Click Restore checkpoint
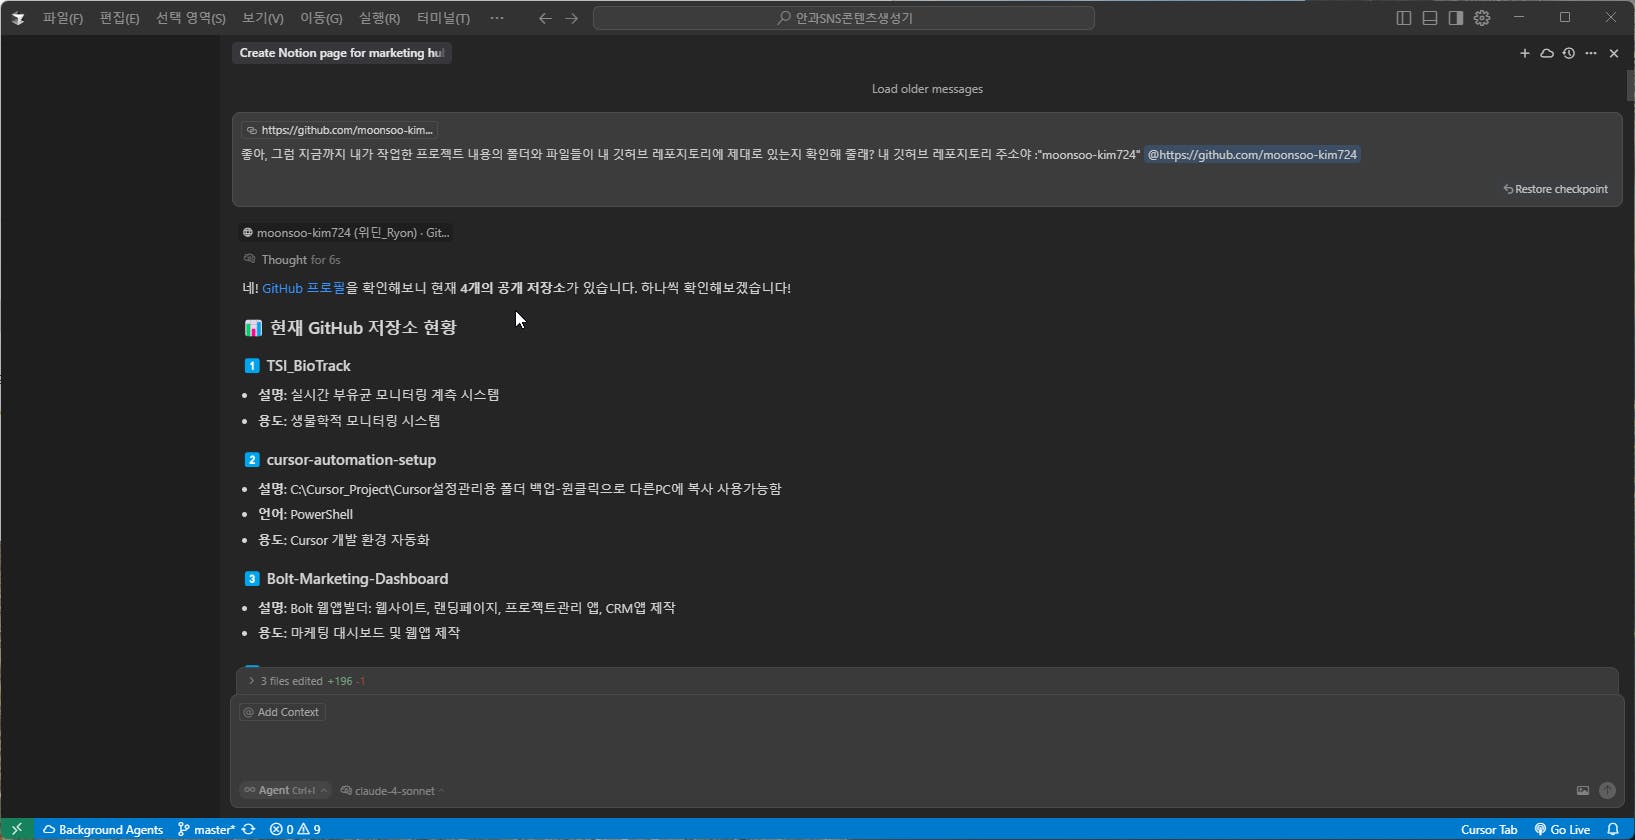1635x840 pixels. pos(1556,189)
